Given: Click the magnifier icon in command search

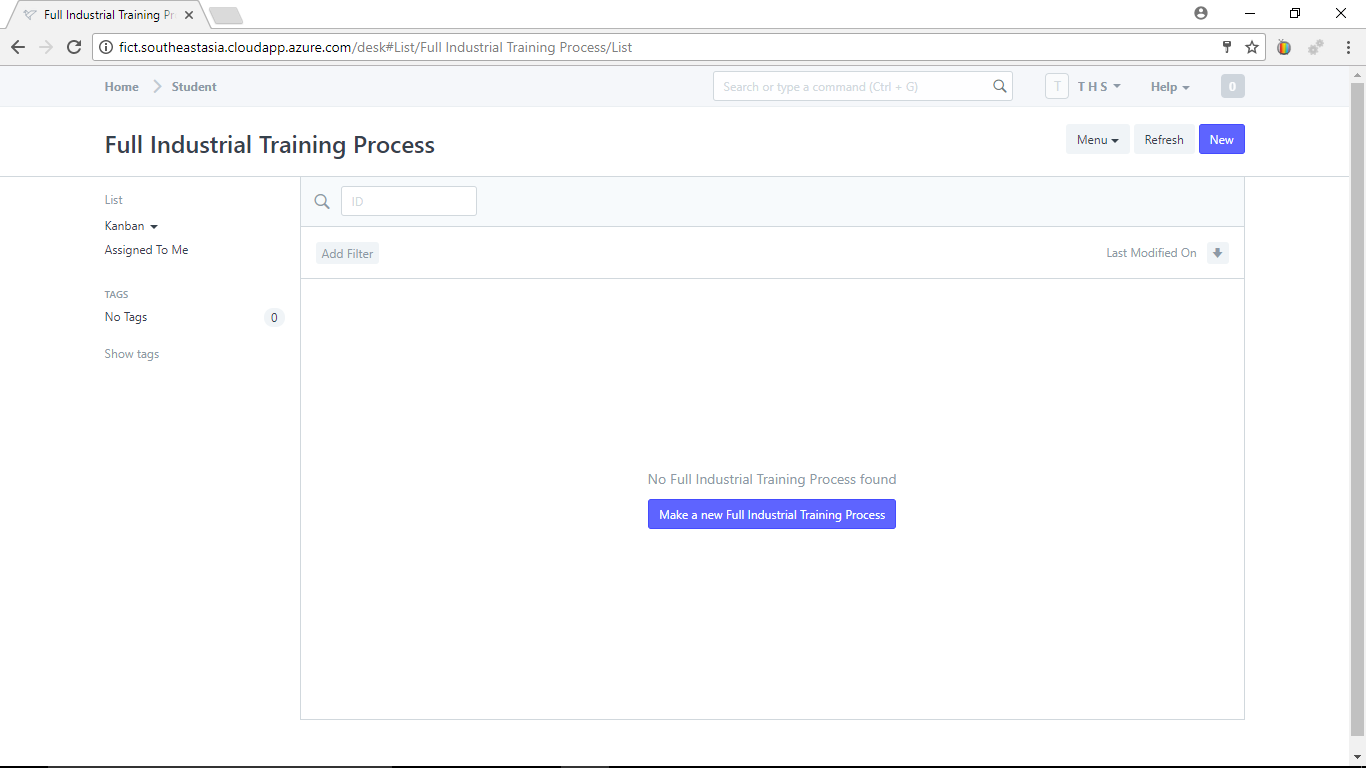Looking at the screenshot, I should tap(1000, 87).
